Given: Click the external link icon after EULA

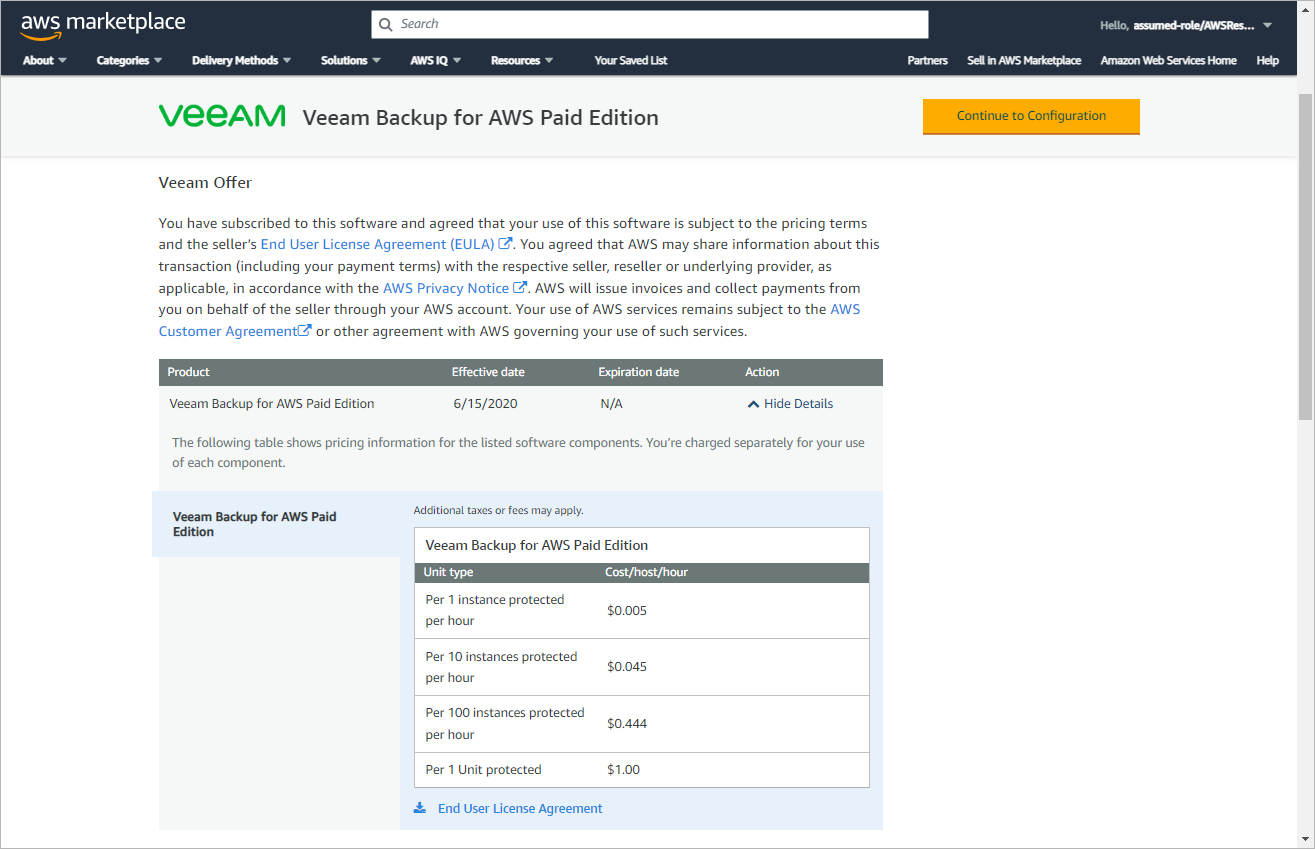Looking at the screenshot, I should pyautogui.click(x=506, y=244).
